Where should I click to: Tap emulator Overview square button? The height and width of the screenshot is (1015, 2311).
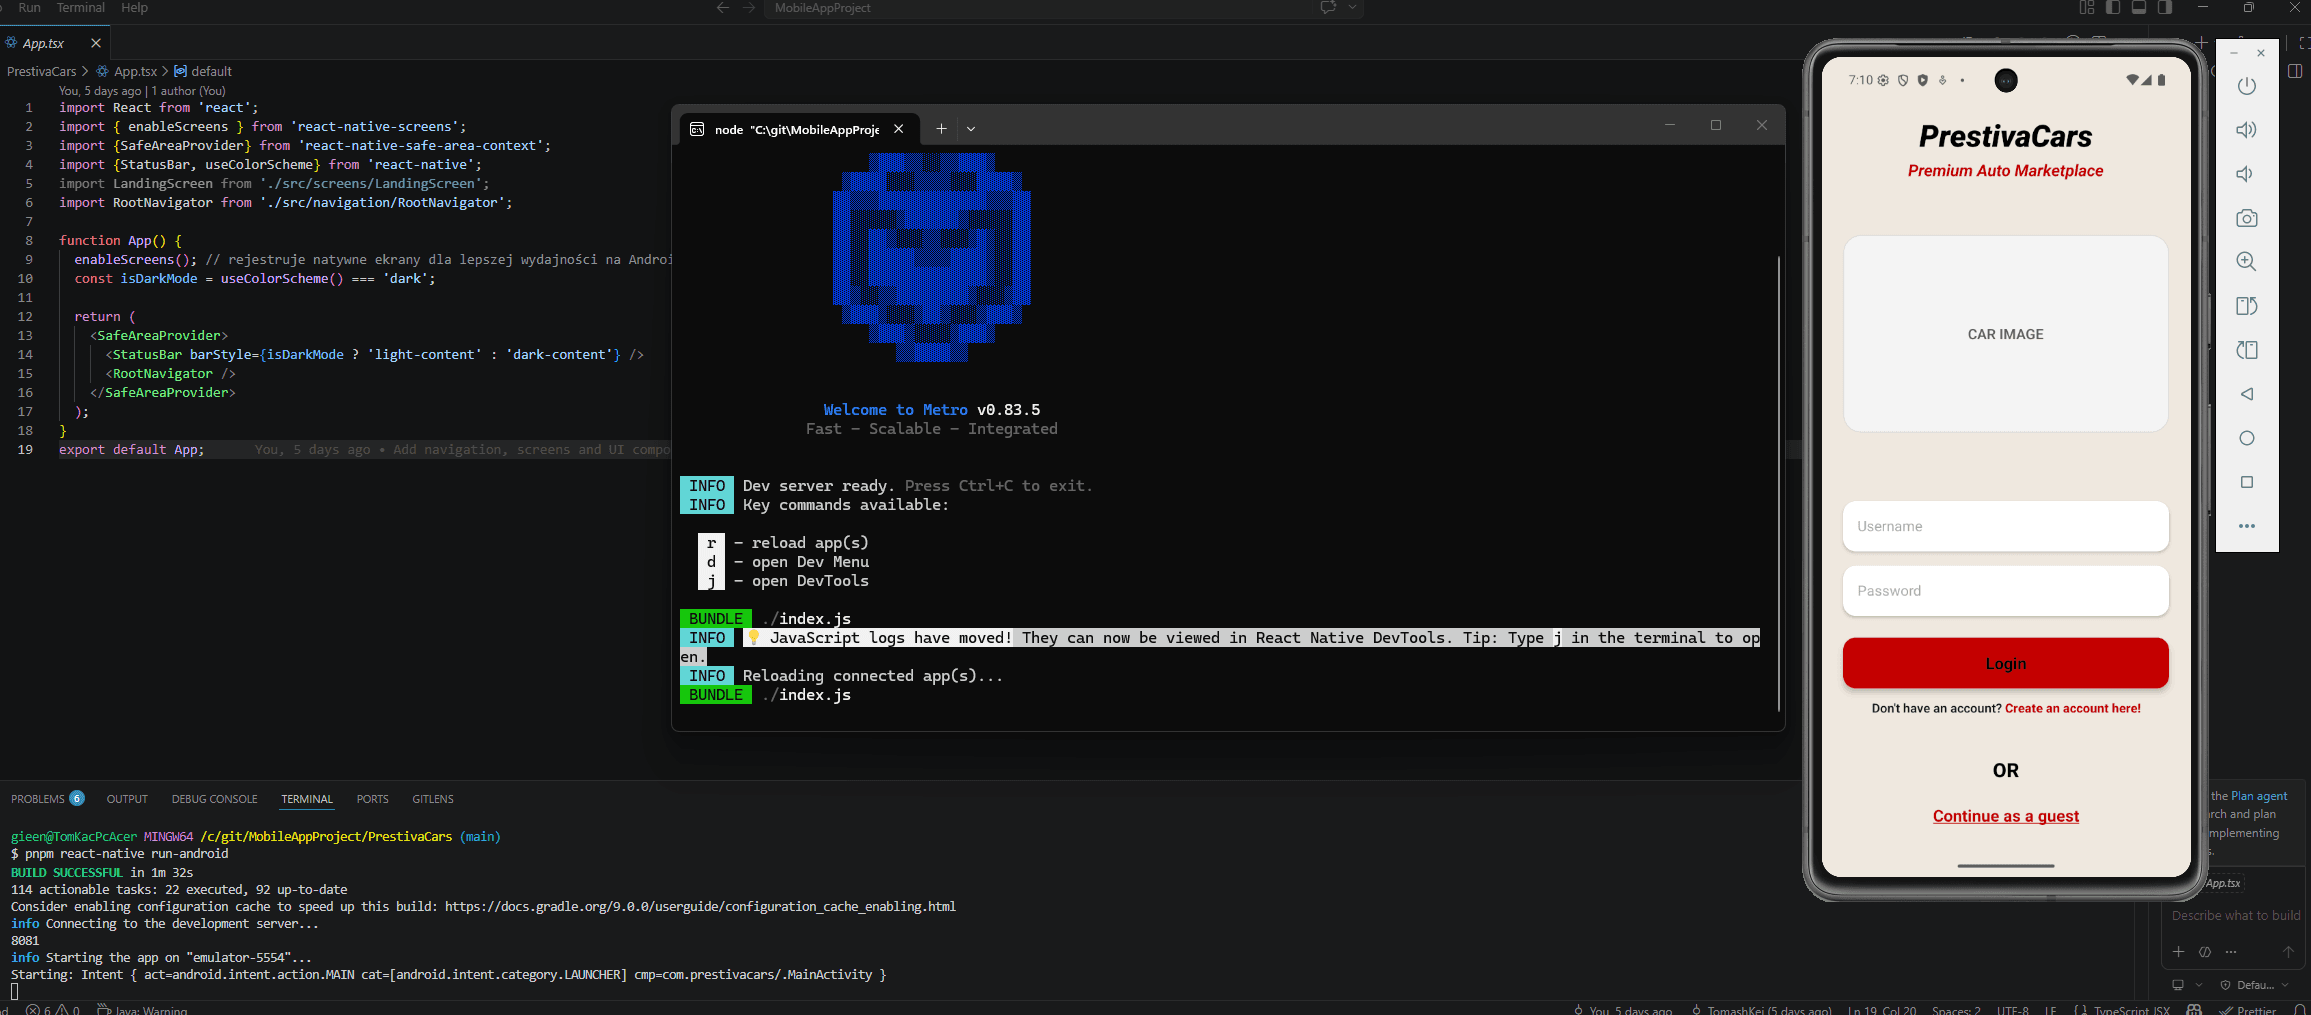pyautogui.click(x=2246, y=482)
